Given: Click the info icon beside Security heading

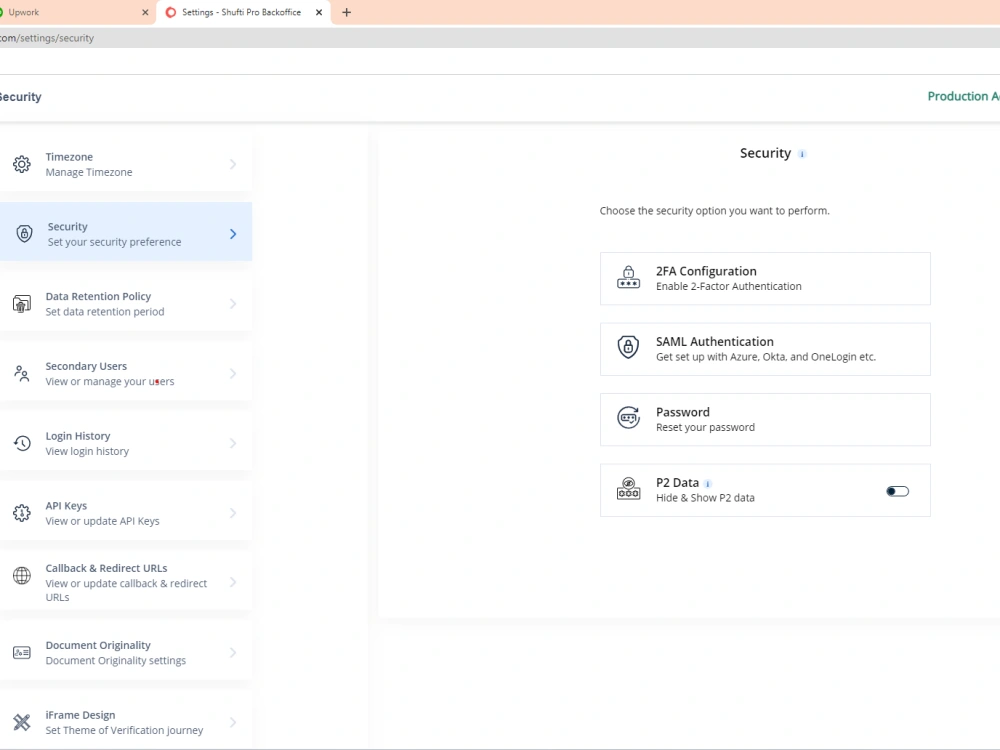Looking at the screenshot, I should (802, 154).
